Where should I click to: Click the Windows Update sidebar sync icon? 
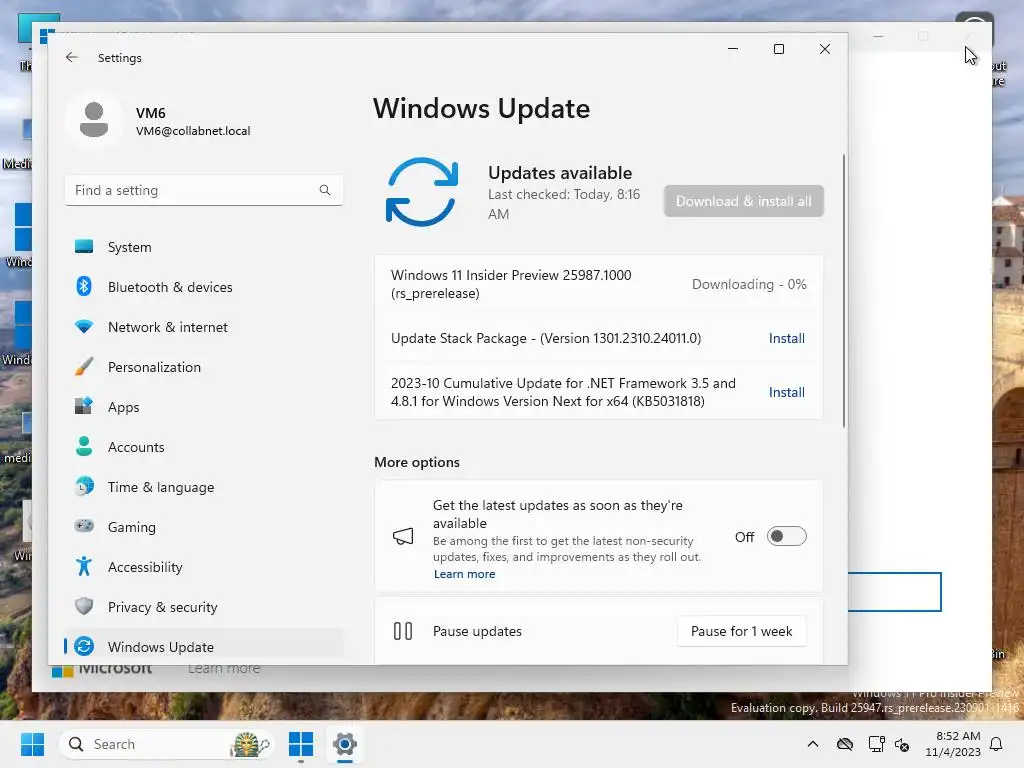84,647
